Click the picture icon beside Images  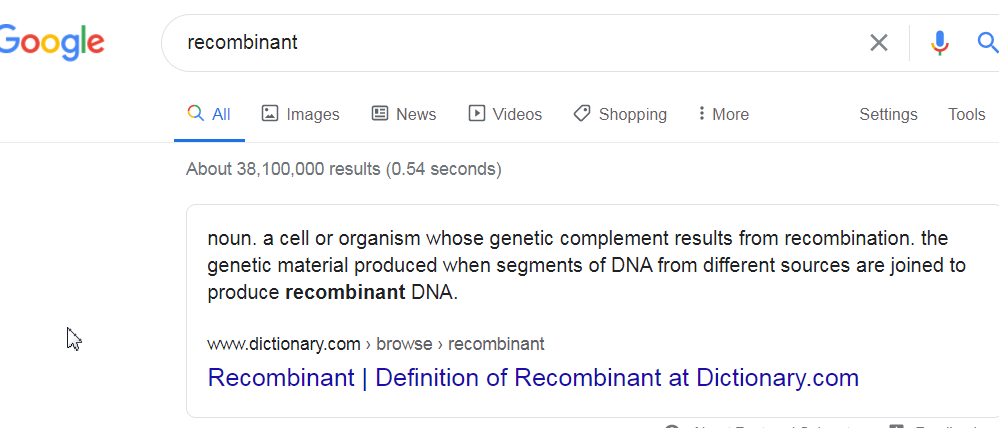pyautogui.click(x=270, y=114)
